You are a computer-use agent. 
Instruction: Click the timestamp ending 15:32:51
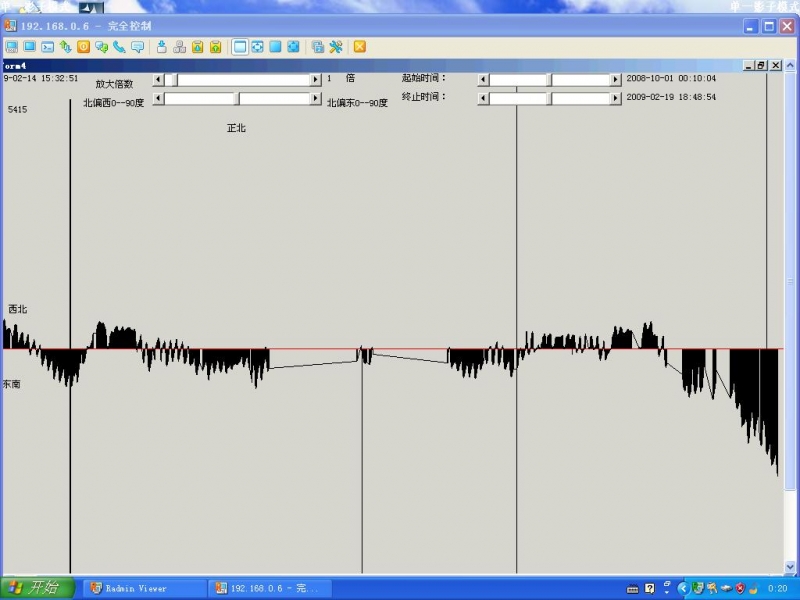[41, 79]
